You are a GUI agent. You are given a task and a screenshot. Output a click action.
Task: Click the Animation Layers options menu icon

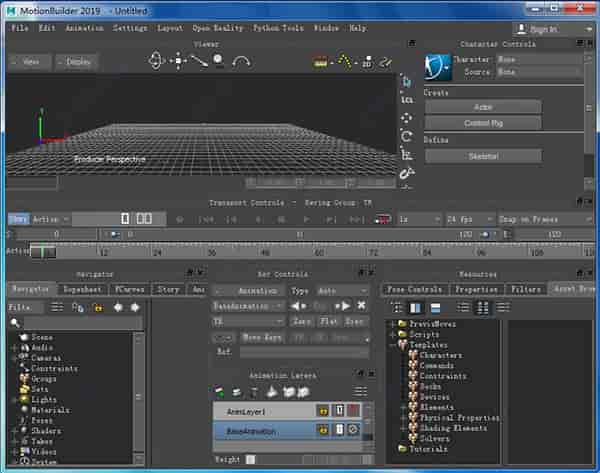click(362, 391)
